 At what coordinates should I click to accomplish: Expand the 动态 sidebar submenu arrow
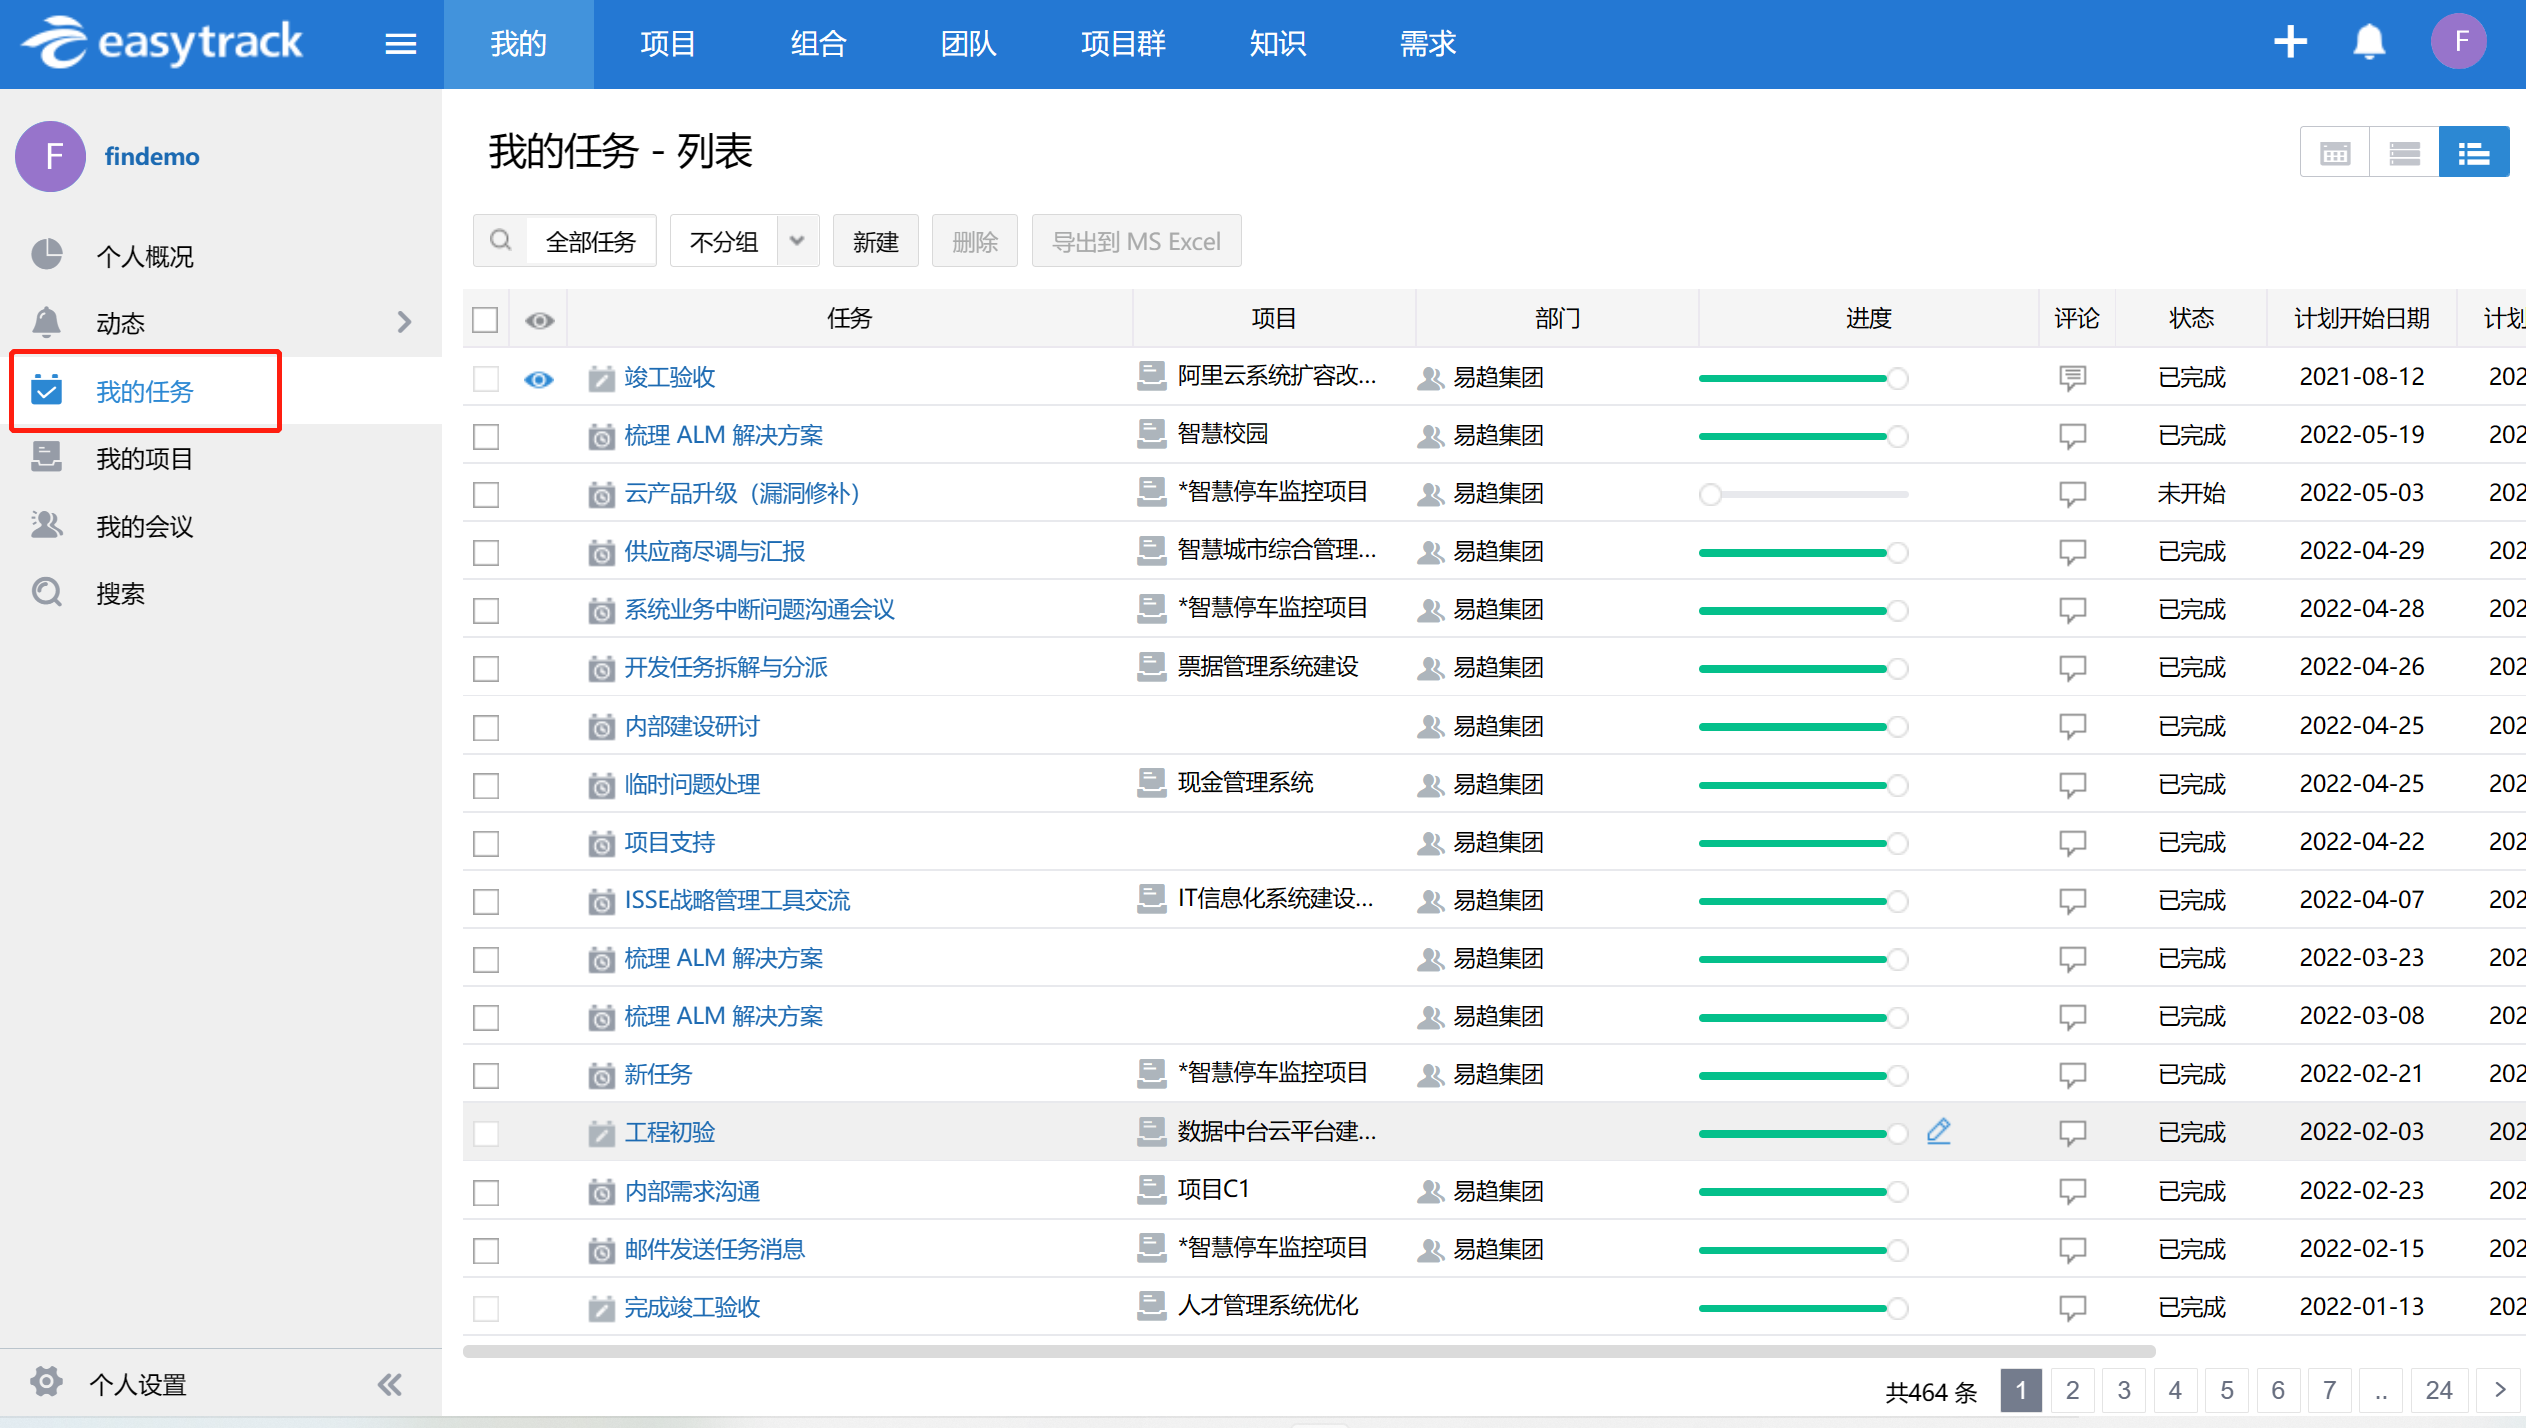pos(404,322)
